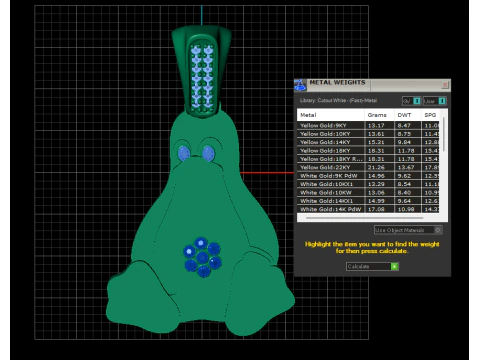Select the Yellow Gold:14KY row

(368, 142)
